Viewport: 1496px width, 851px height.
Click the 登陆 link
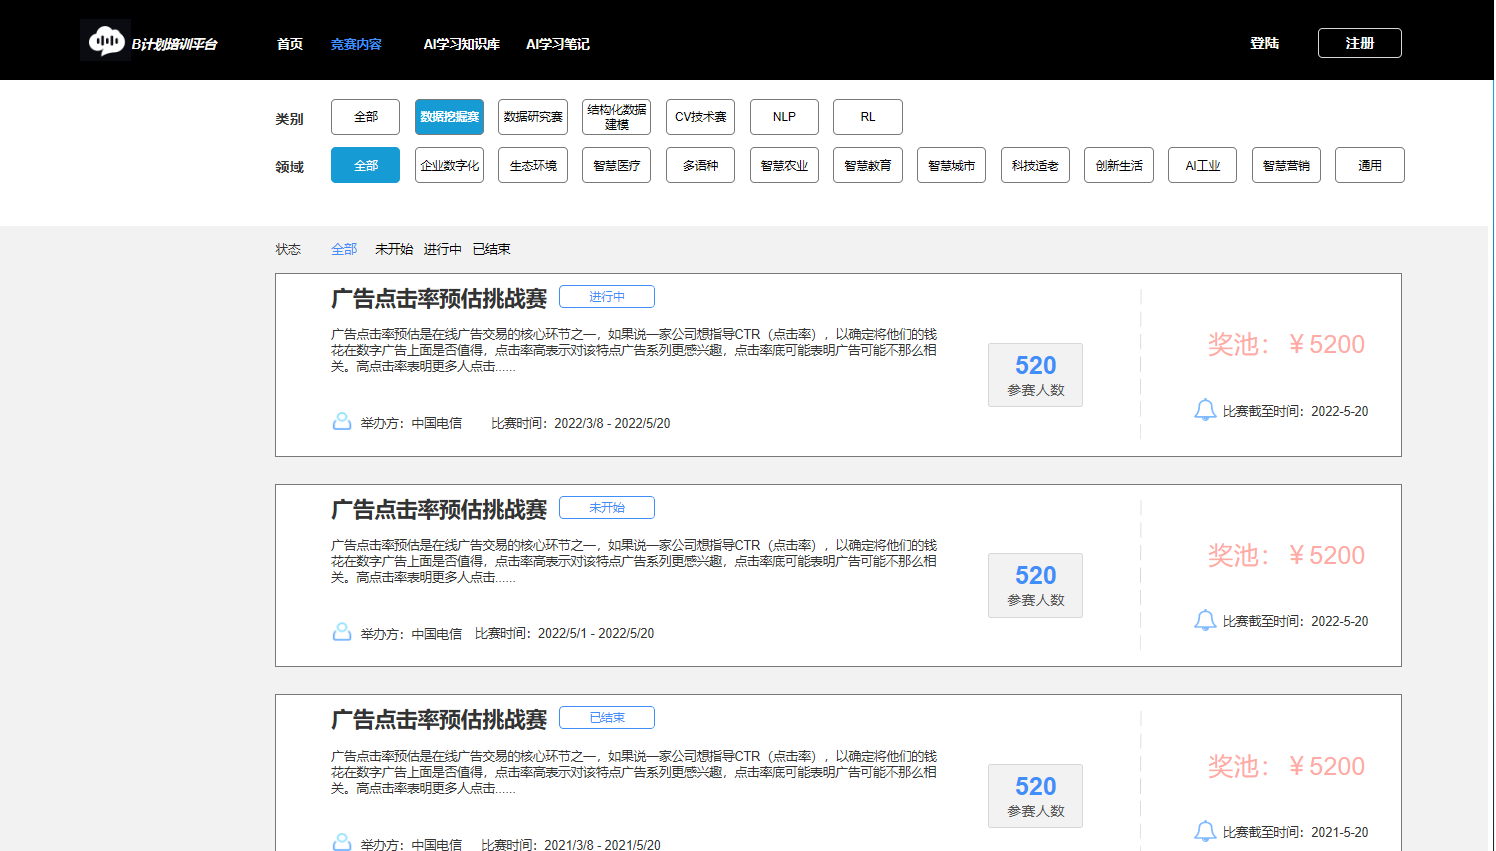tap(1264, 43)
